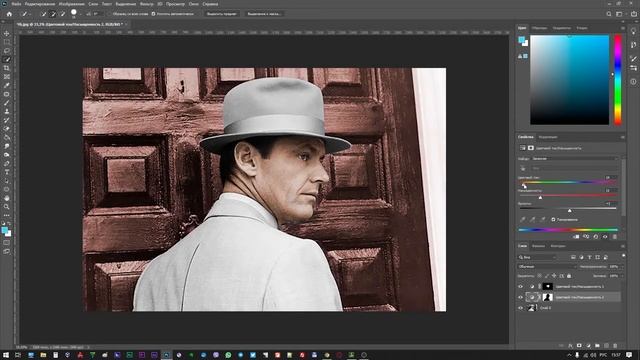Select the Move tool
Viewport: 640px width, 360px height.
click(7, 33)
